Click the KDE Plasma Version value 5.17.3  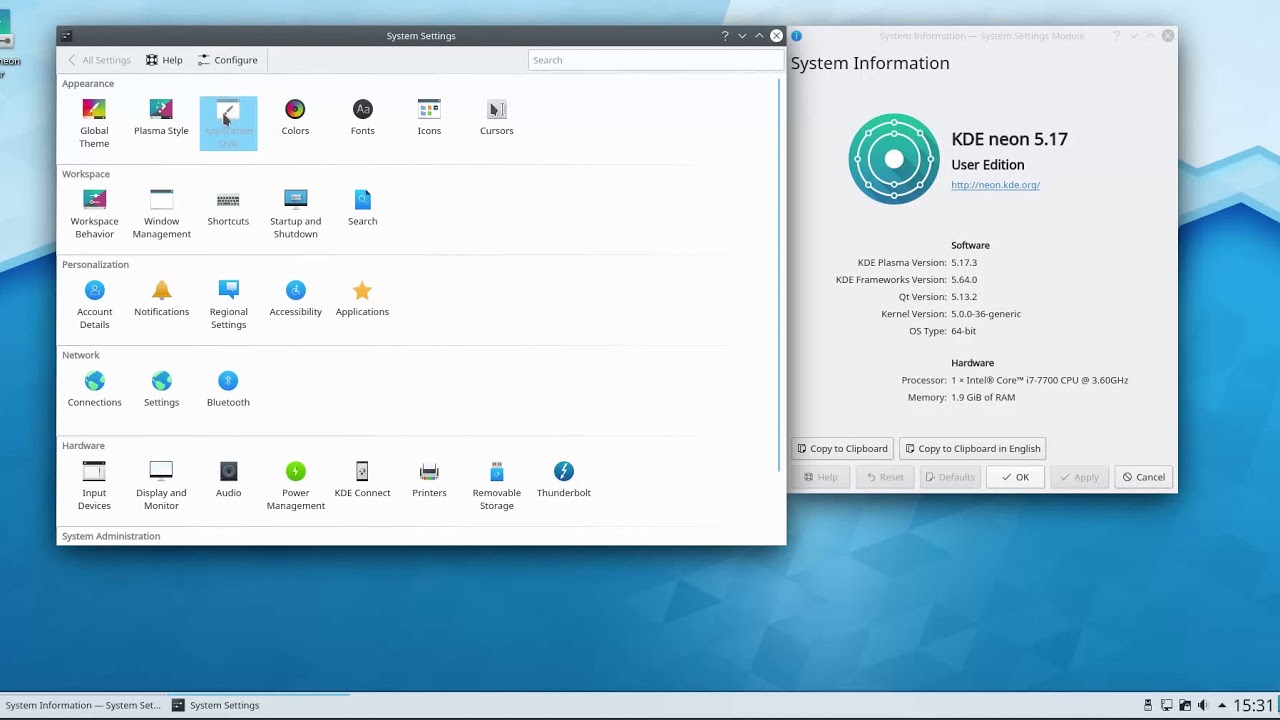tap(964, 263)
